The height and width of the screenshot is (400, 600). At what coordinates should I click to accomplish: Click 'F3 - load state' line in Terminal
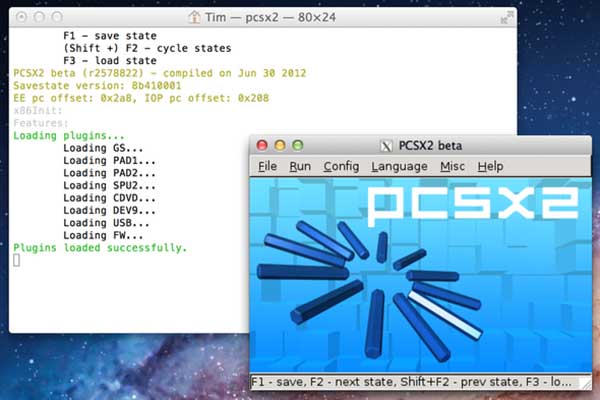coord(110,61)
